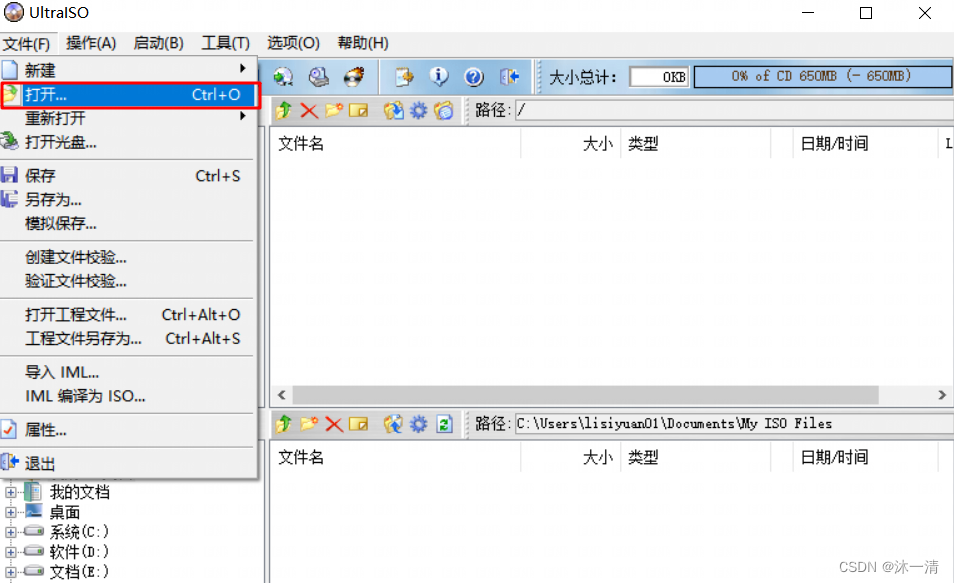Image resolution: width=954 pixels, height=583 pixels.
Task: Click the burn CD image flame icon
Action: point(353,77)
